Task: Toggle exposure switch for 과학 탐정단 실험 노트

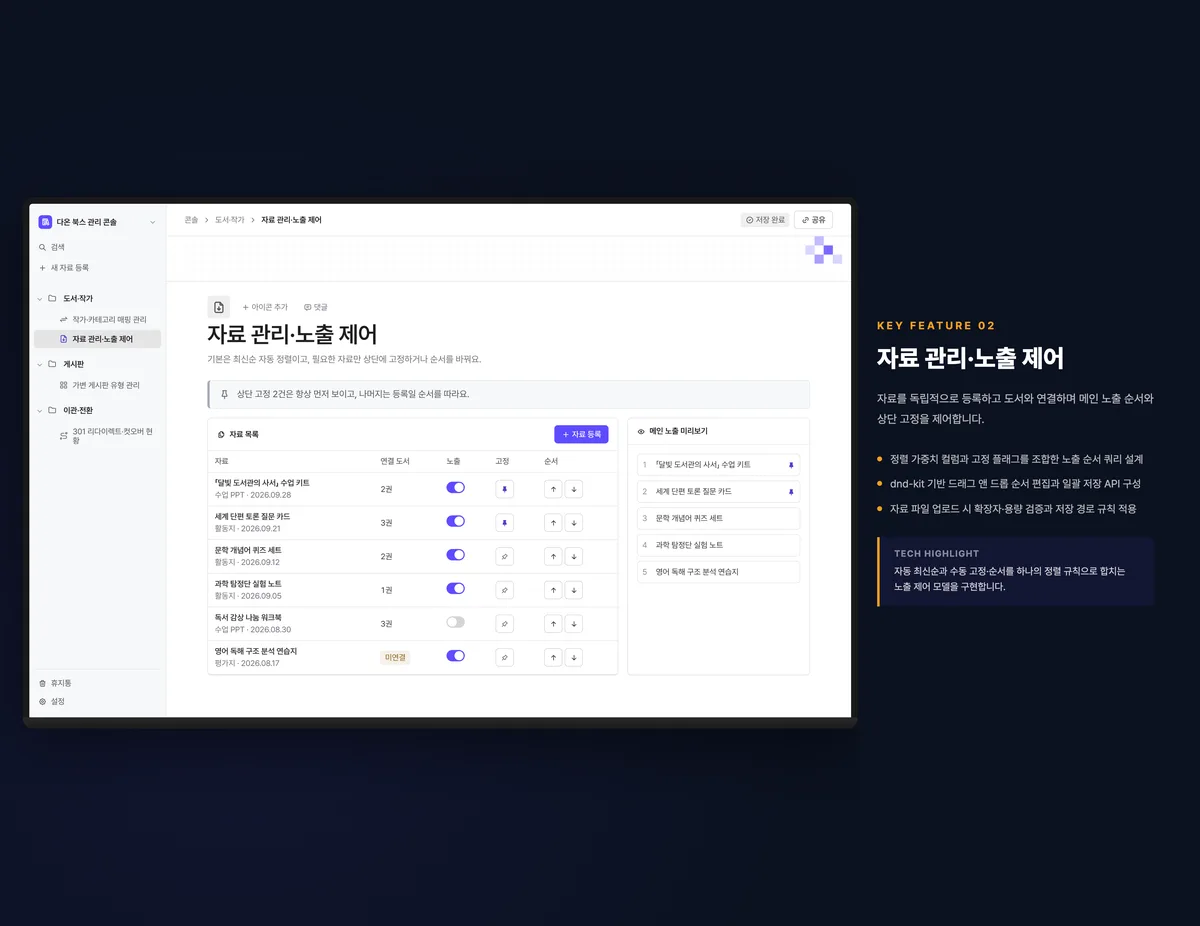Action: 455,589
